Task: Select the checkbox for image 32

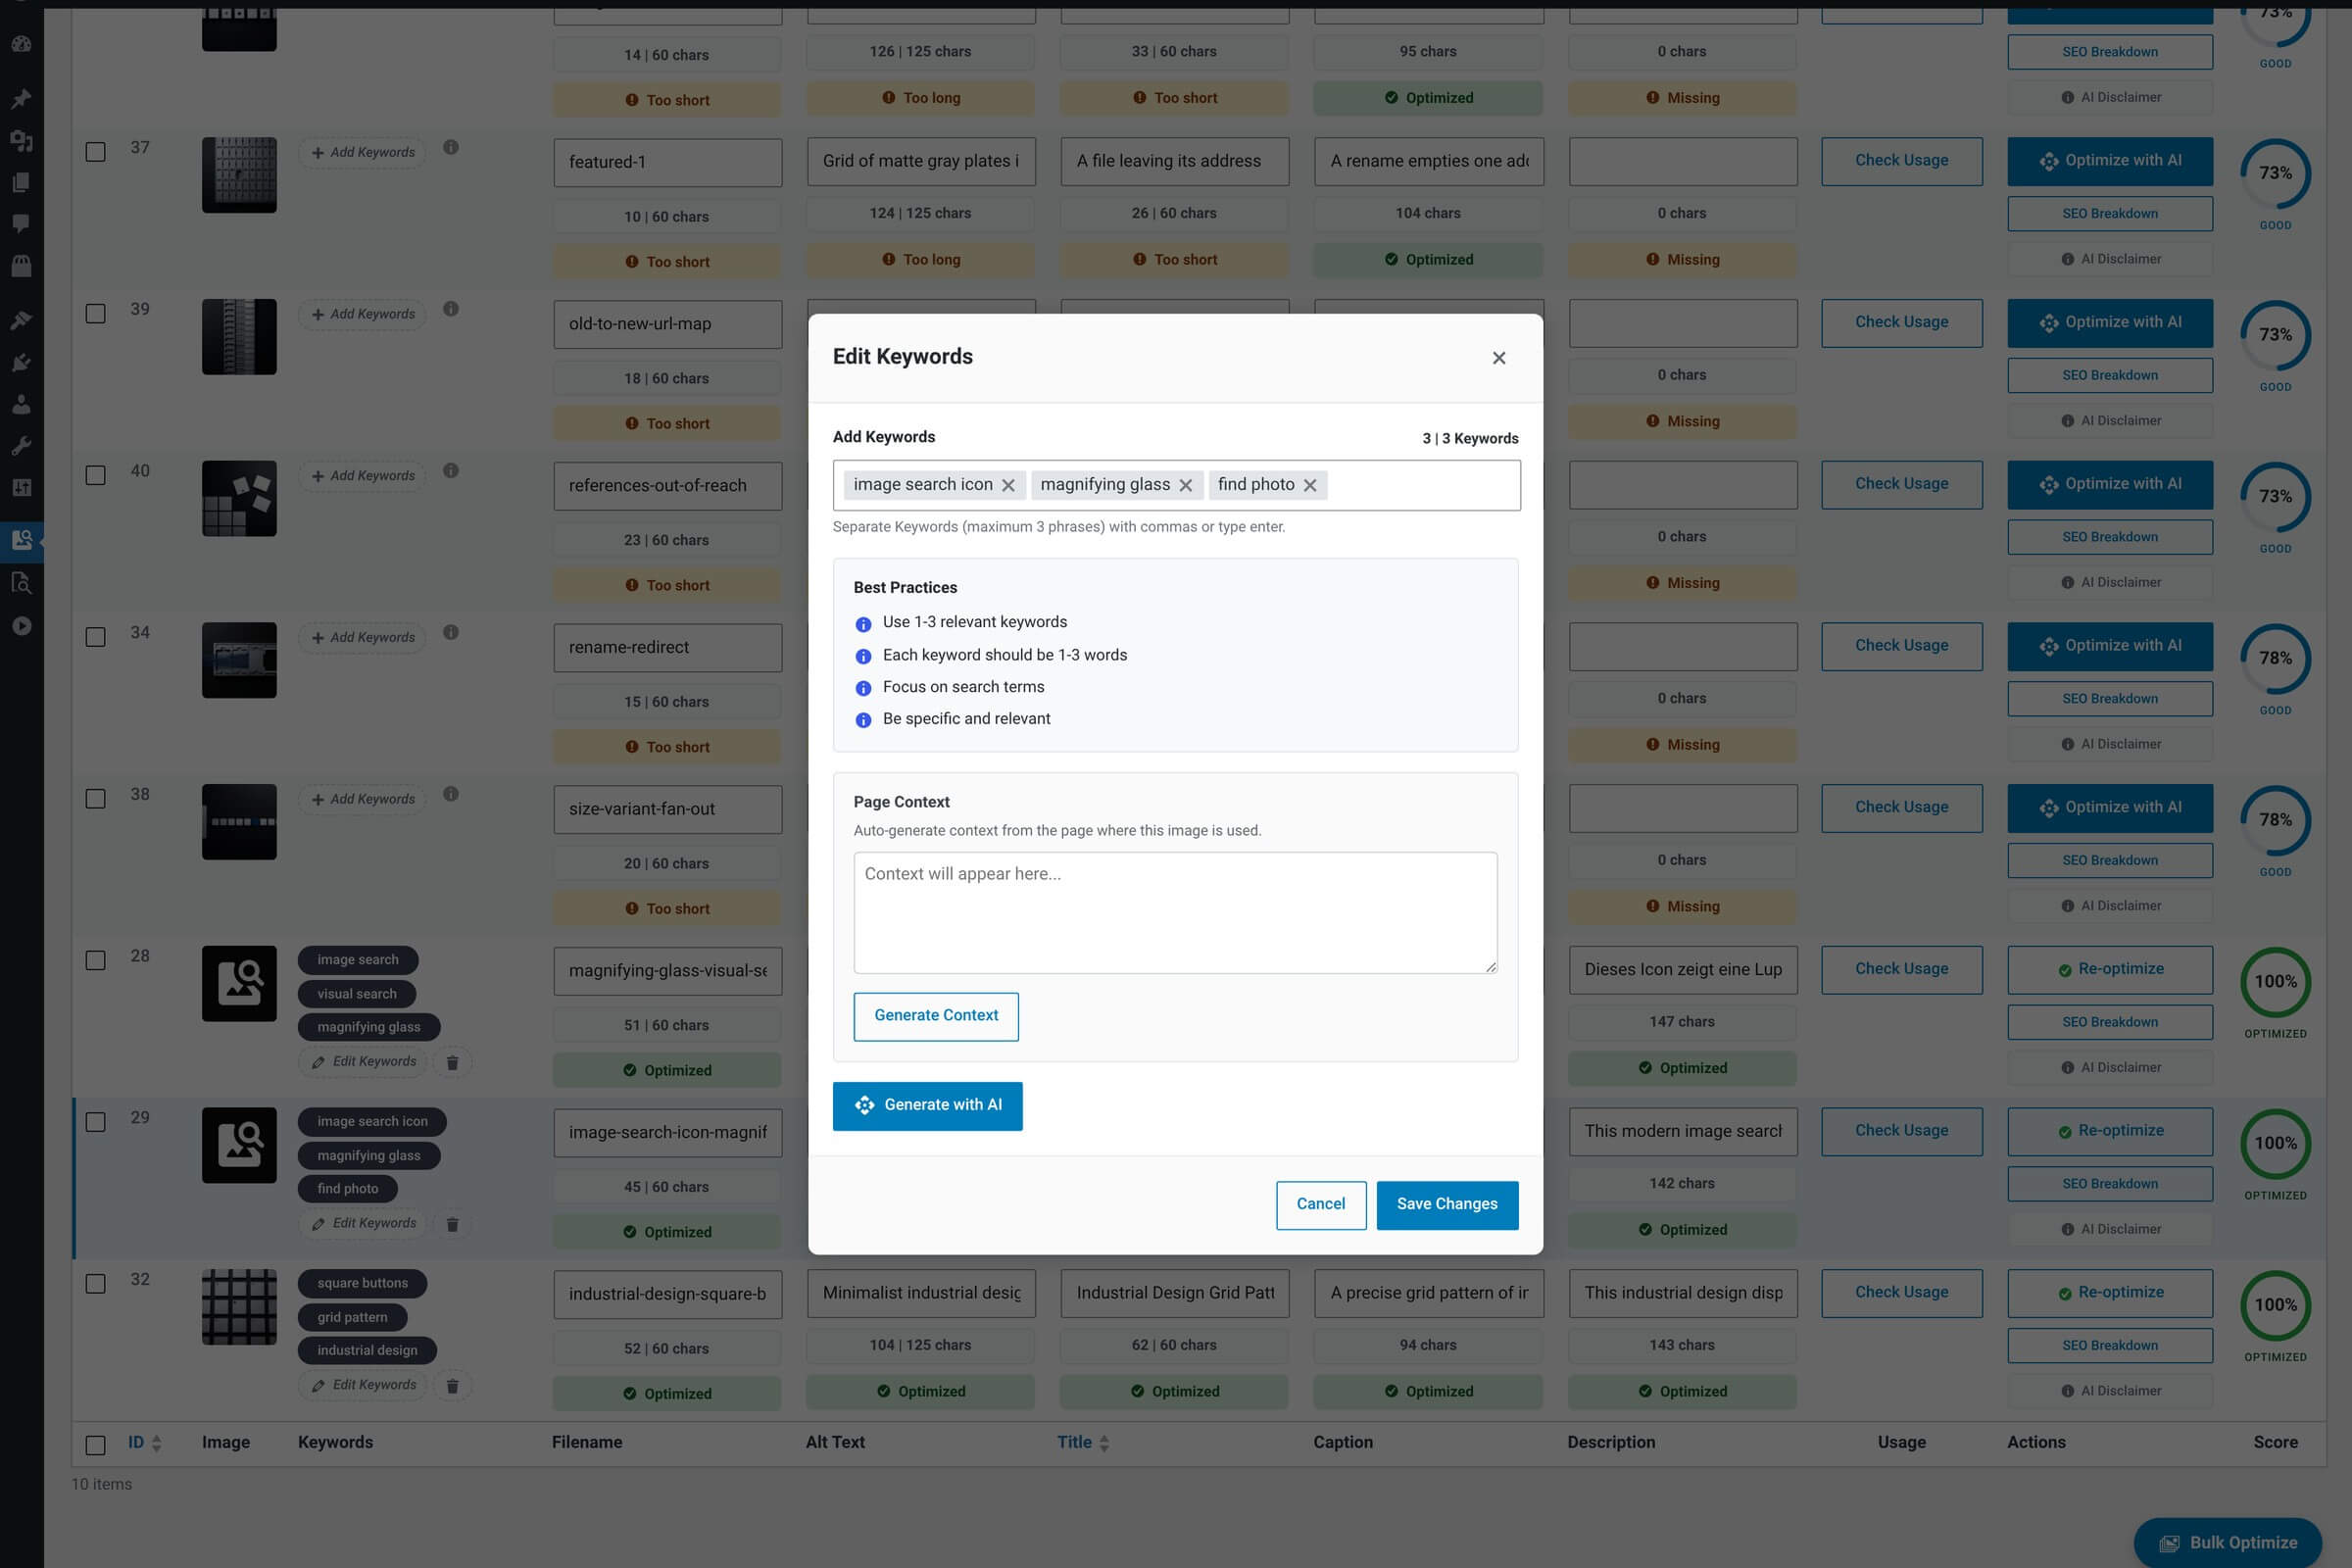Action: [95, 1284]
